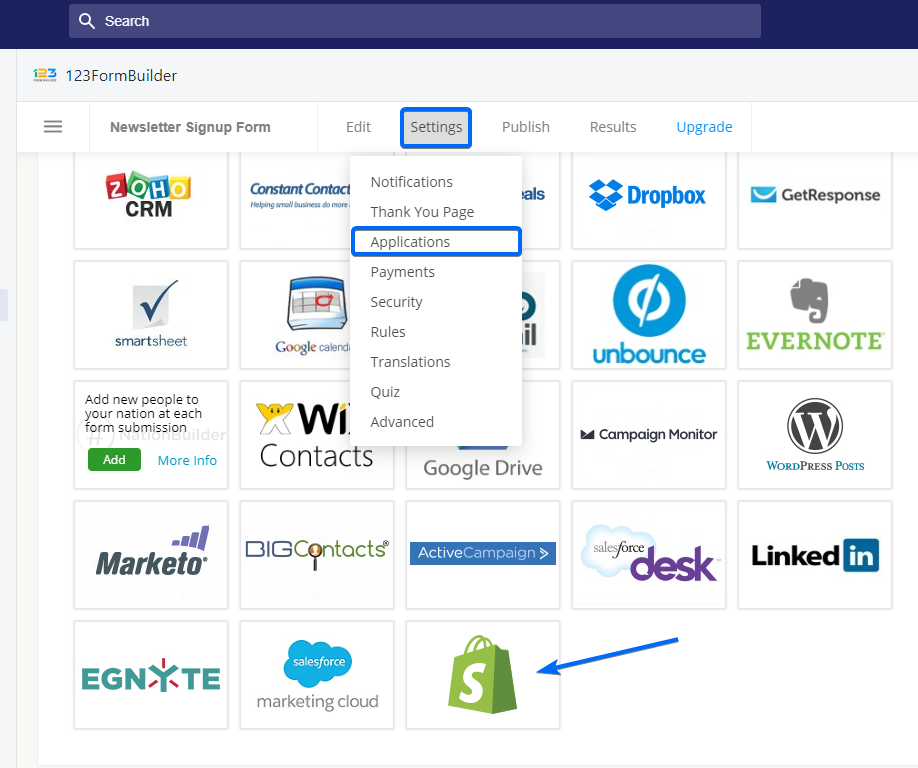Open More Info for NationBuilder
Image resolution: width=918 pixels, height=768 pixels.
click(187, 459)
